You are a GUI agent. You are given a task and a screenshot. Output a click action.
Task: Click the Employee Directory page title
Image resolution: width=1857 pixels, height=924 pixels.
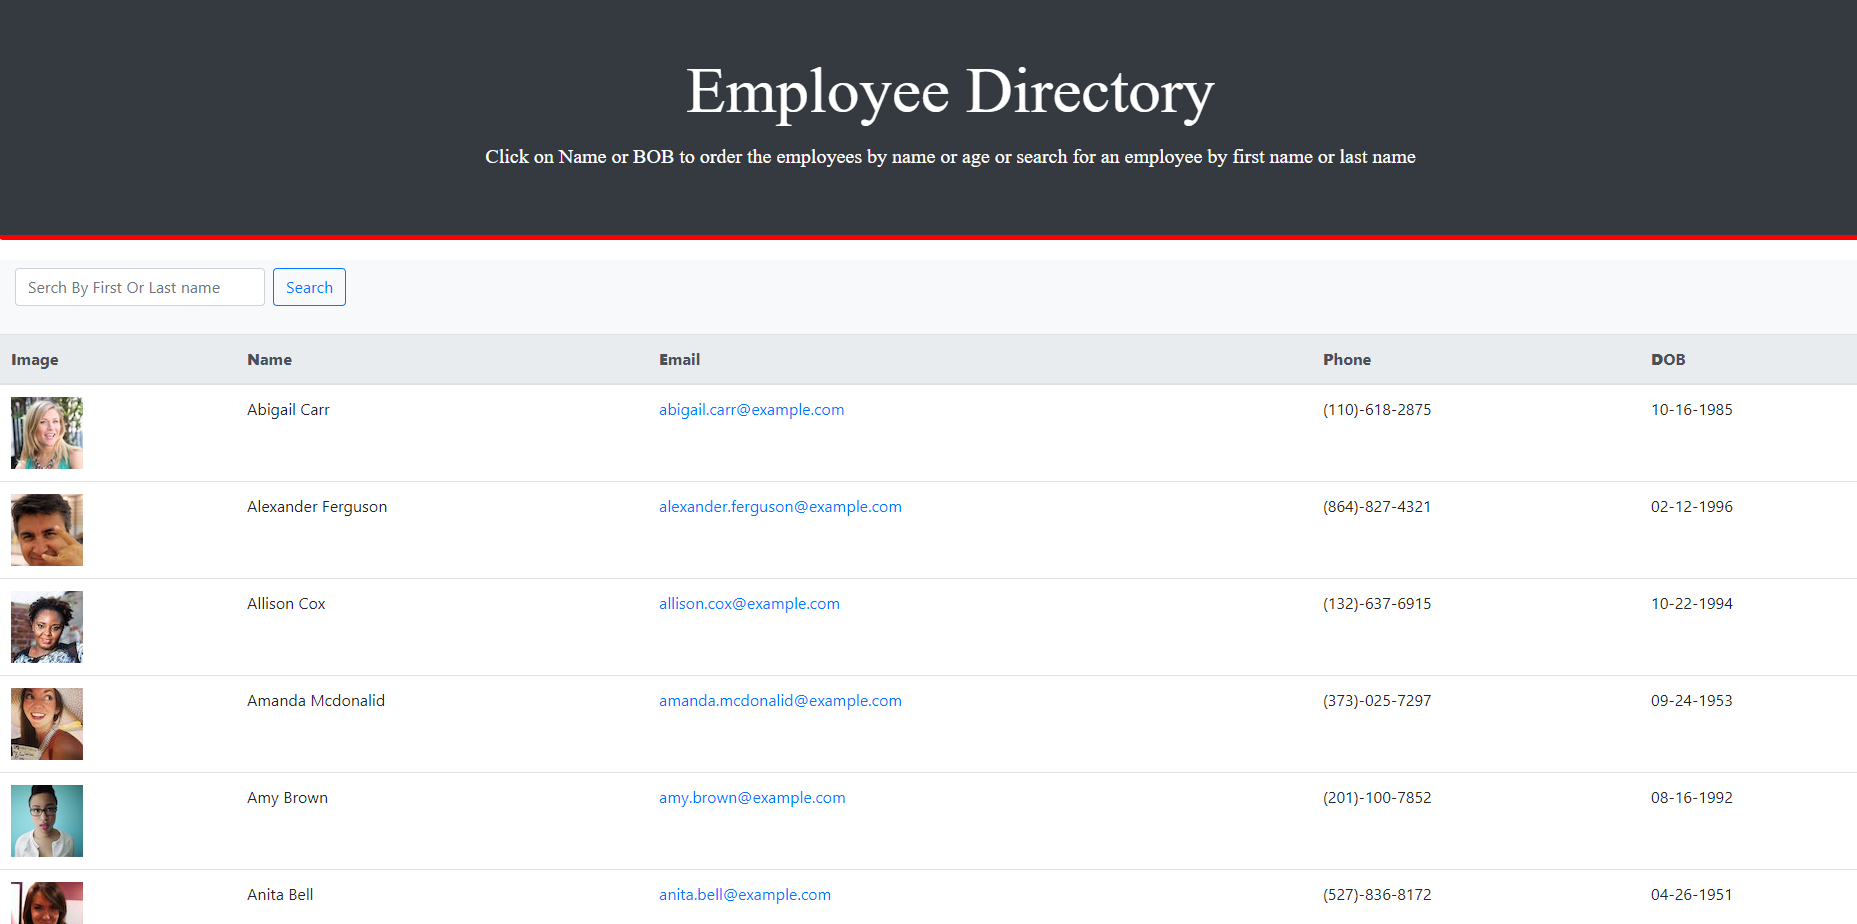[x=948, y=91]
